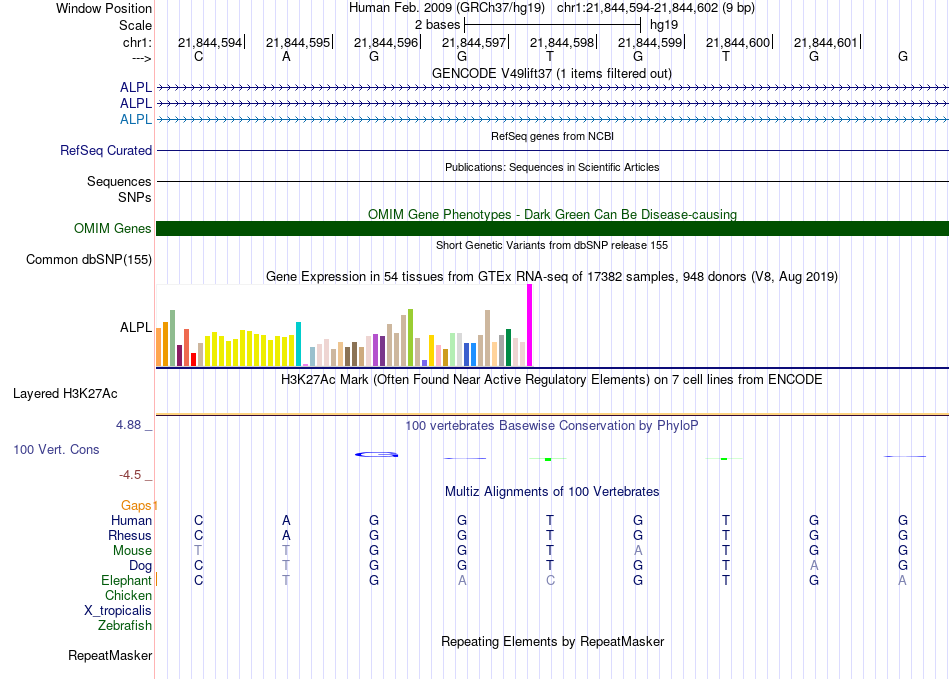
Task: Open the RepeatMasker track label
Action: click(x=110, y=656)
